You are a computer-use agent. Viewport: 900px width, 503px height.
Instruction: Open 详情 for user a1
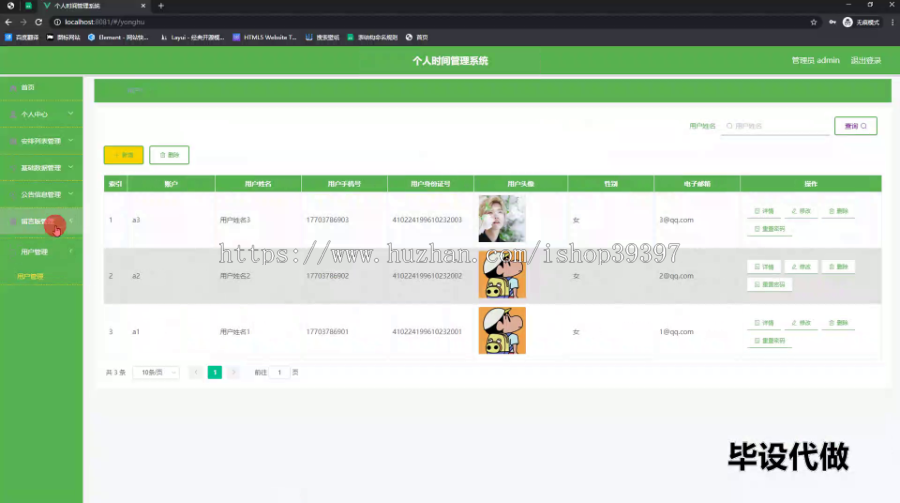(x=764, y=323)
